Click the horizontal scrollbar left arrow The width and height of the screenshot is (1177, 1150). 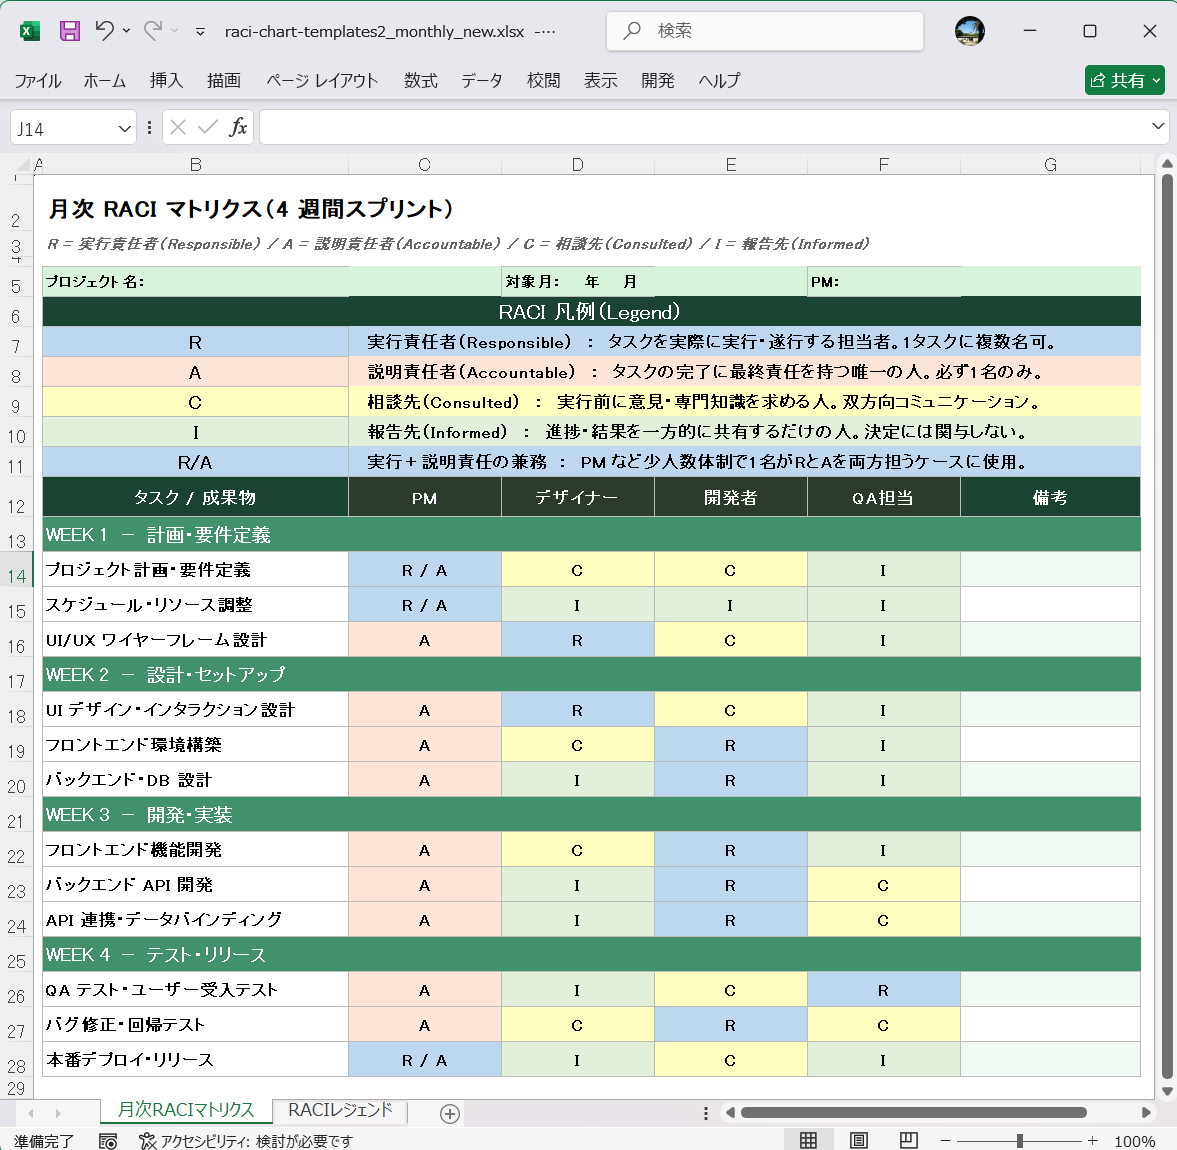(x=730, y=1112)
